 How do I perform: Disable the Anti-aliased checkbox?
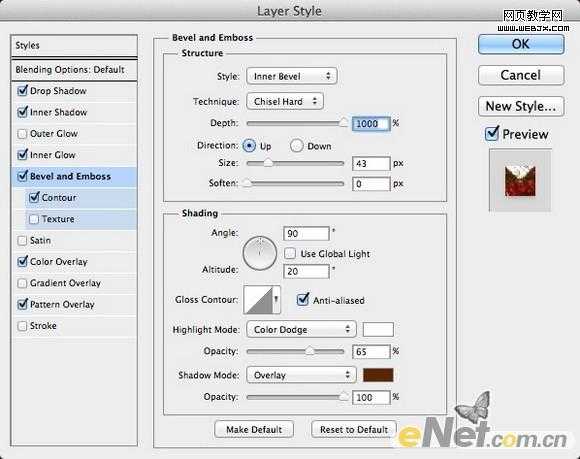[303, 300]
